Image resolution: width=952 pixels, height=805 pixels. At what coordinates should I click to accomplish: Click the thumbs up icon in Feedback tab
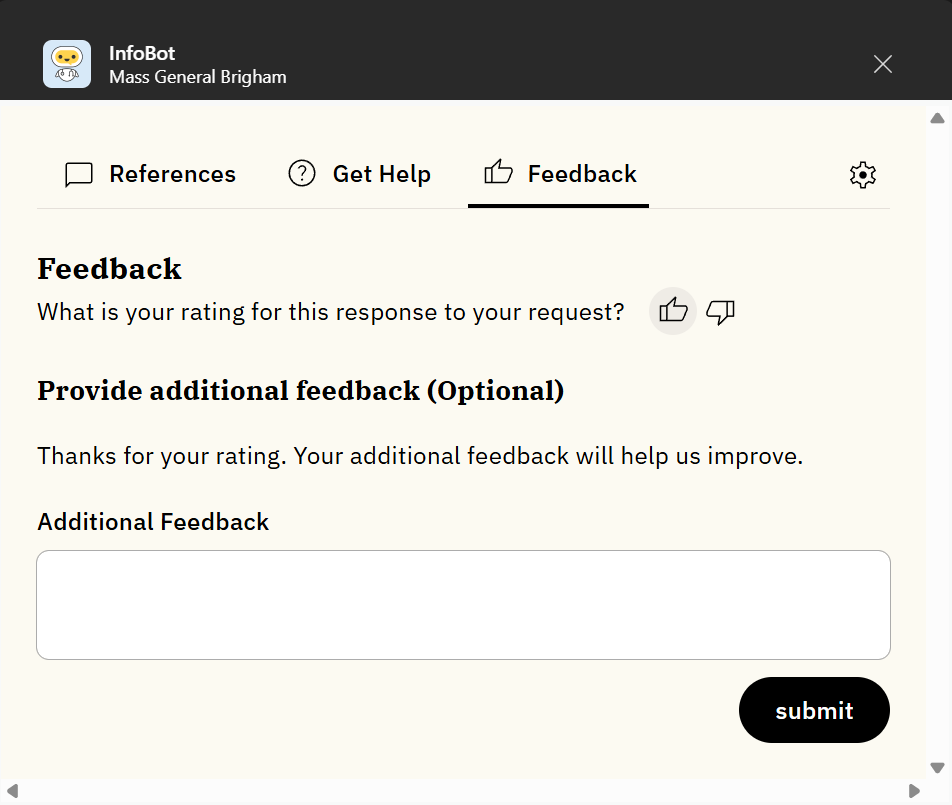click(498, 173)
